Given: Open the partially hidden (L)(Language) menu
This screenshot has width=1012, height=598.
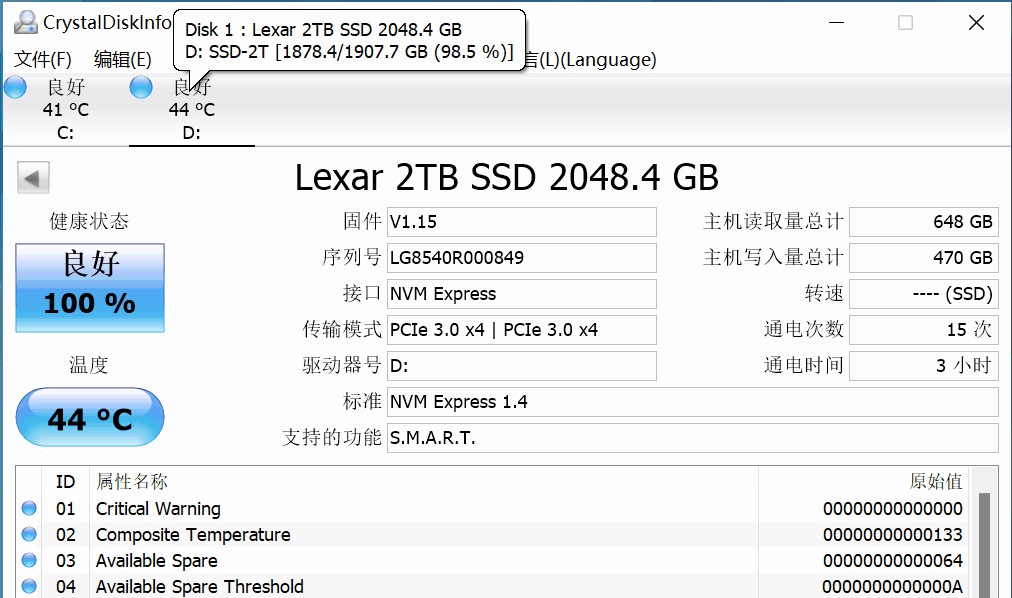Looking at the screenshot, I should pyautogui.click(x=591, y=59).
